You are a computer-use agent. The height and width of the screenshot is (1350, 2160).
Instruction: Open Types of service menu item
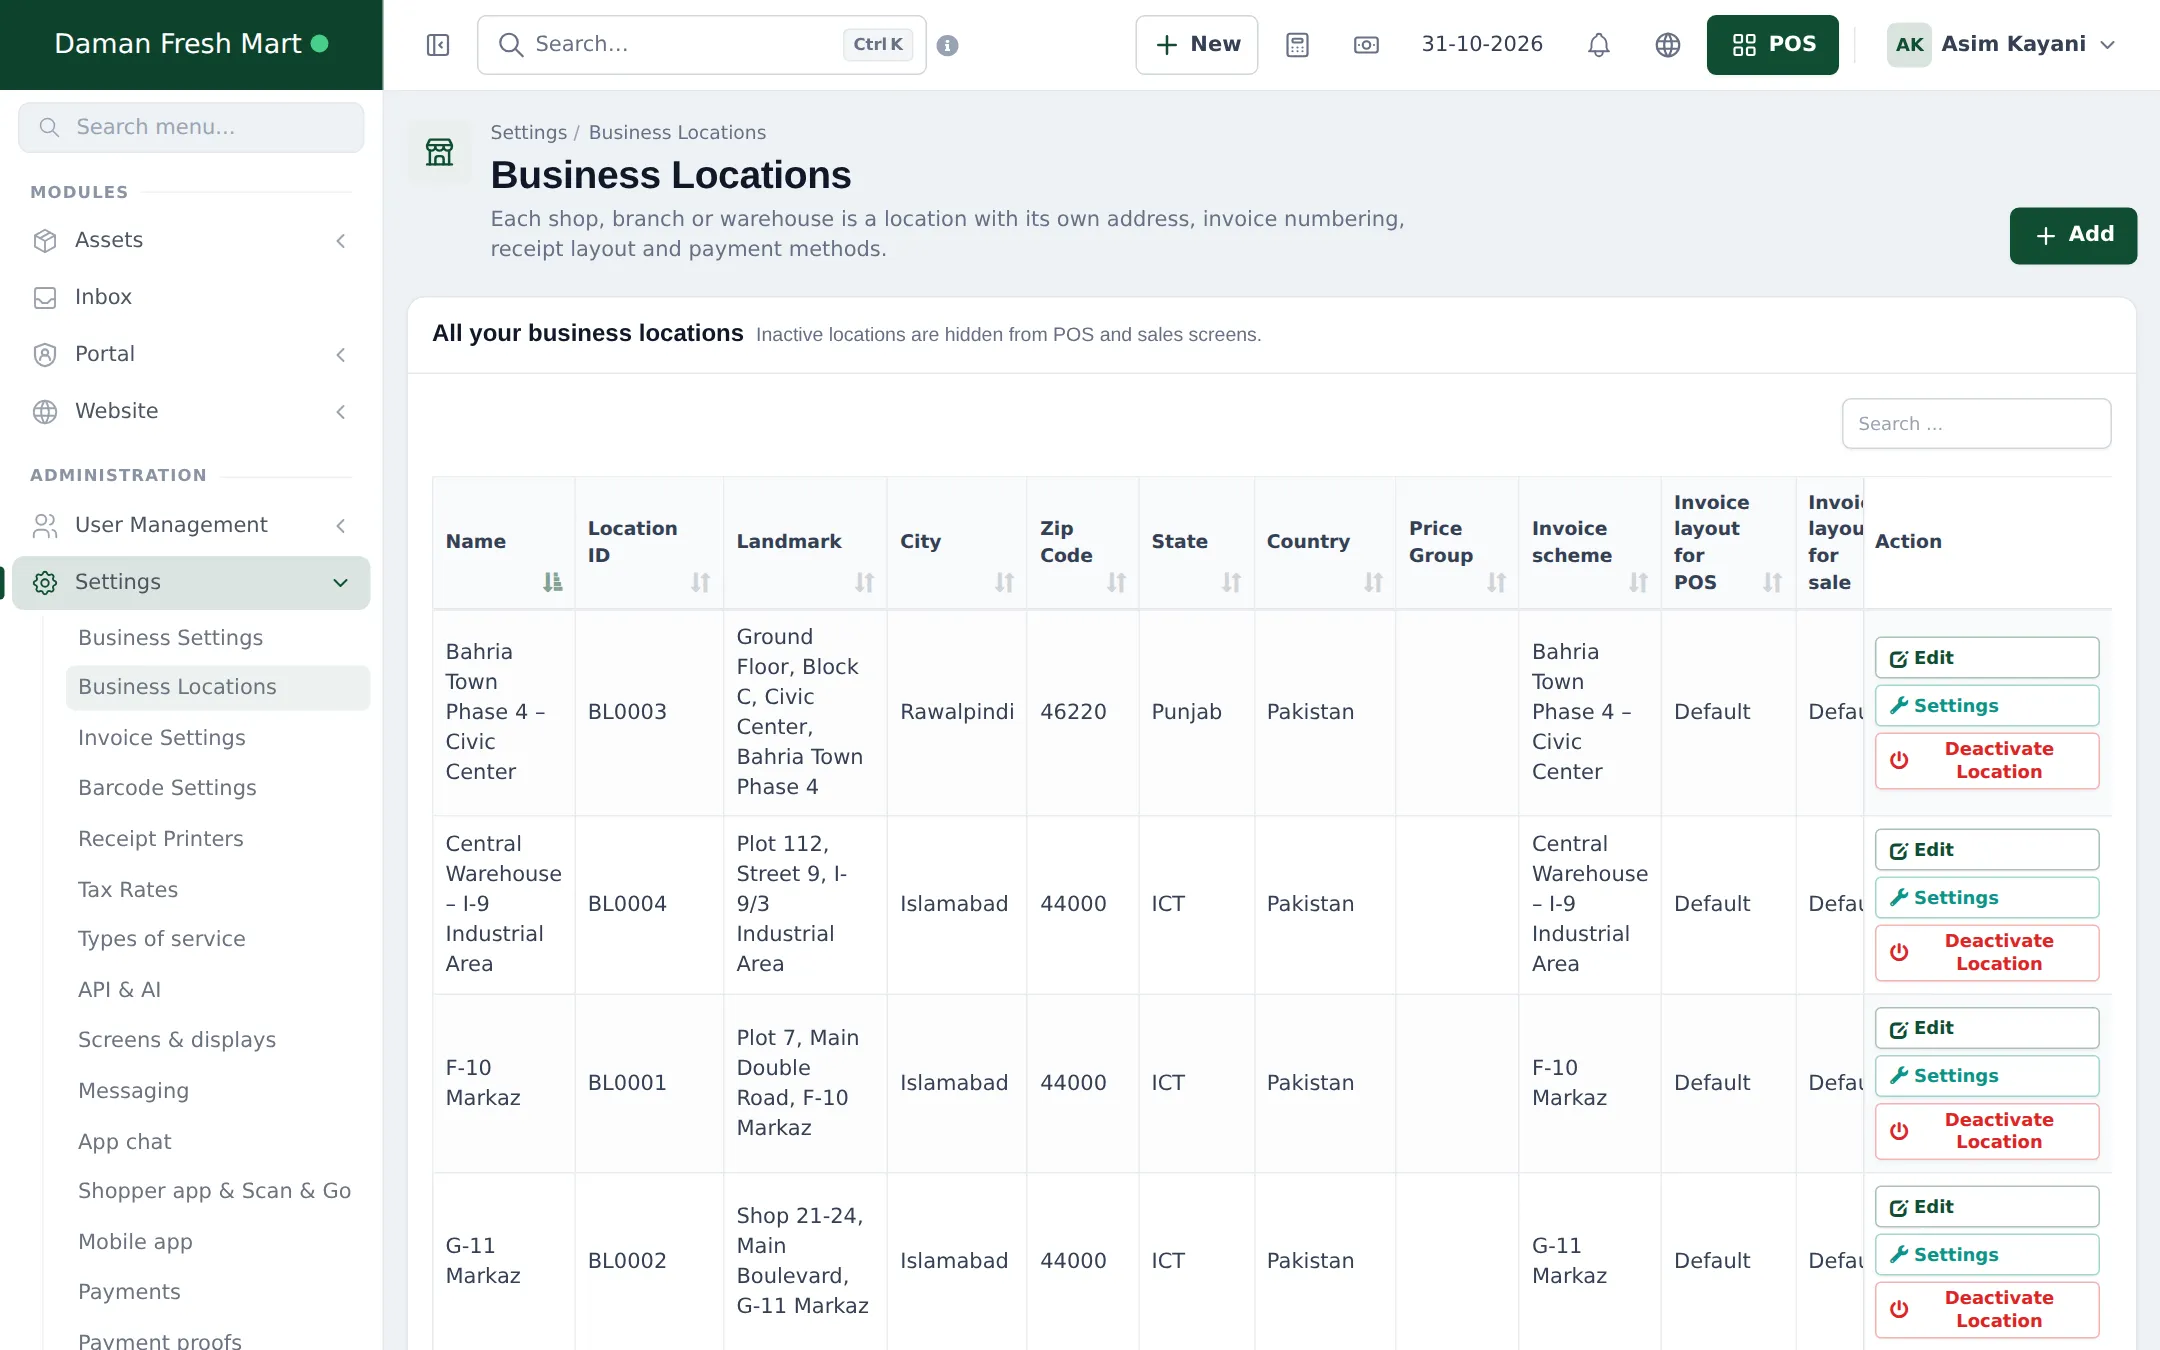click(162, 939)
